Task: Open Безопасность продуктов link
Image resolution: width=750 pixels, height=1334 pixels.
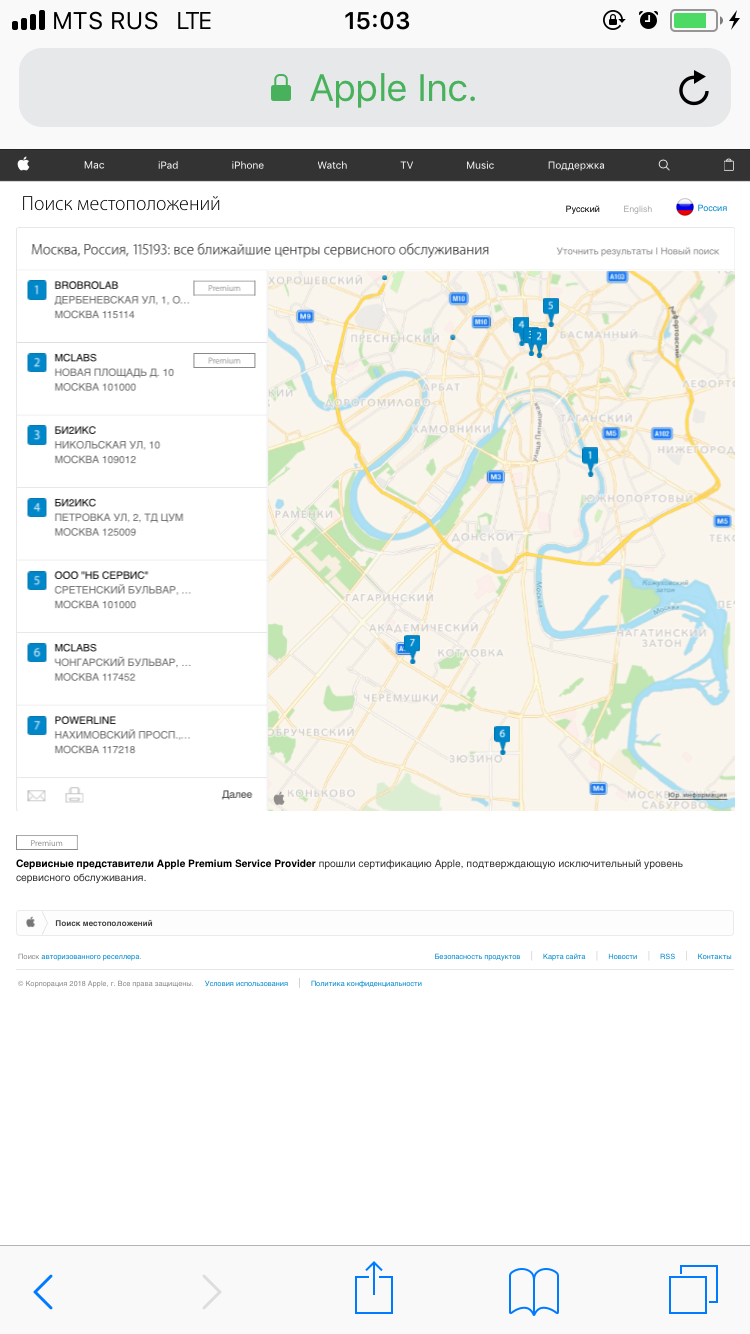Action: 477,956
